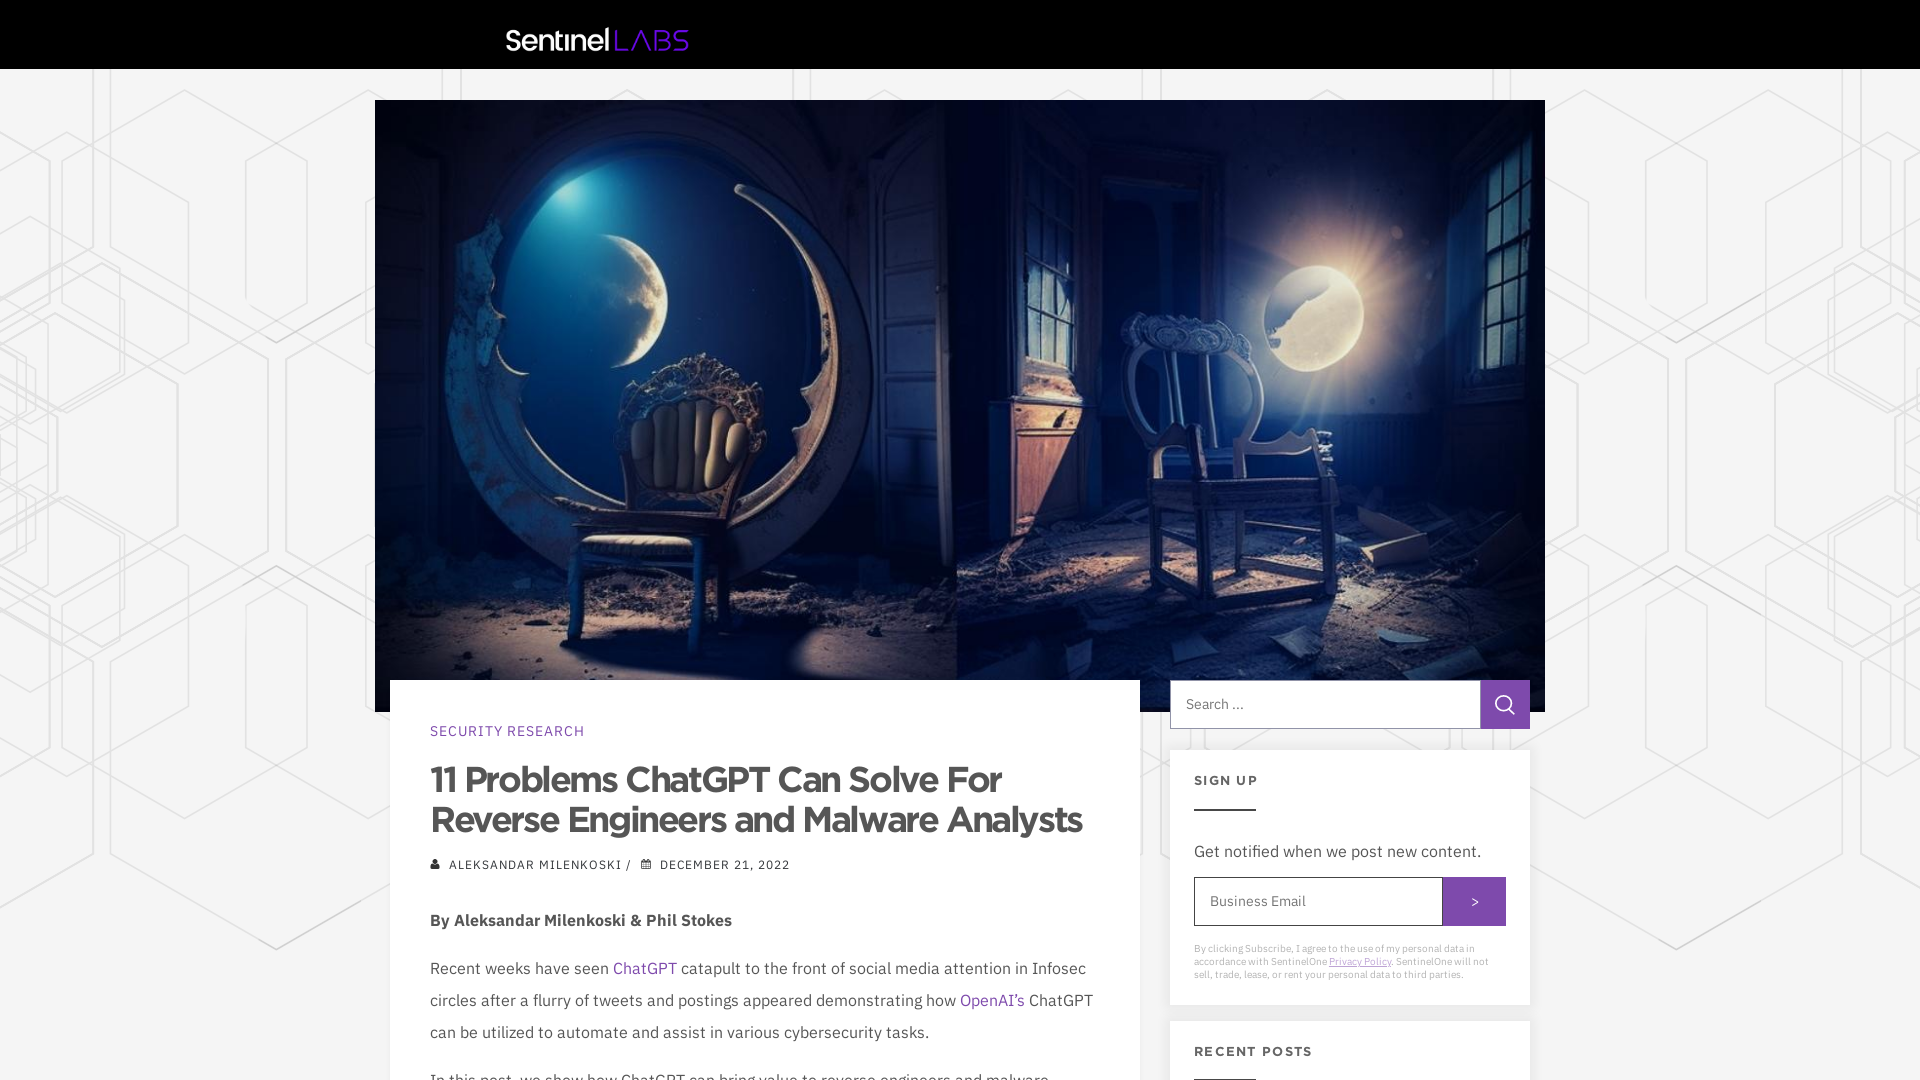Click the RECENT POSTS section header
Viewport: 1920px width, 1080px height.
coord(1253,1051)
